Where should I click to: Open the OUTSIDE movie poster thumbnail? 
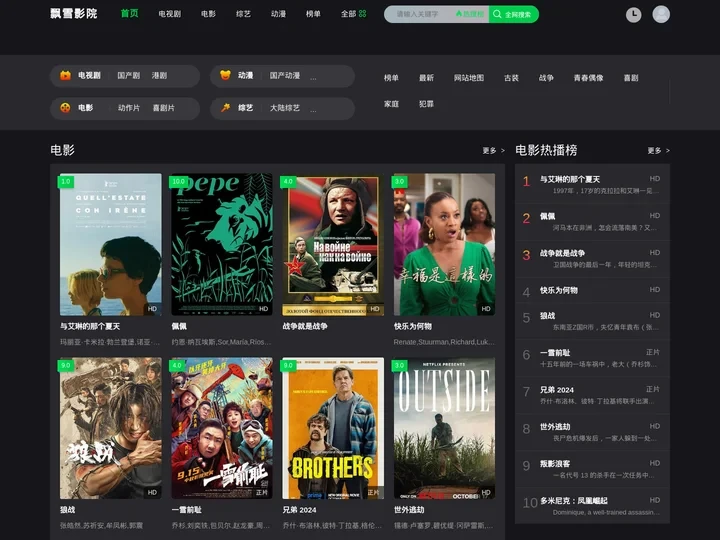tap(444, 429)
